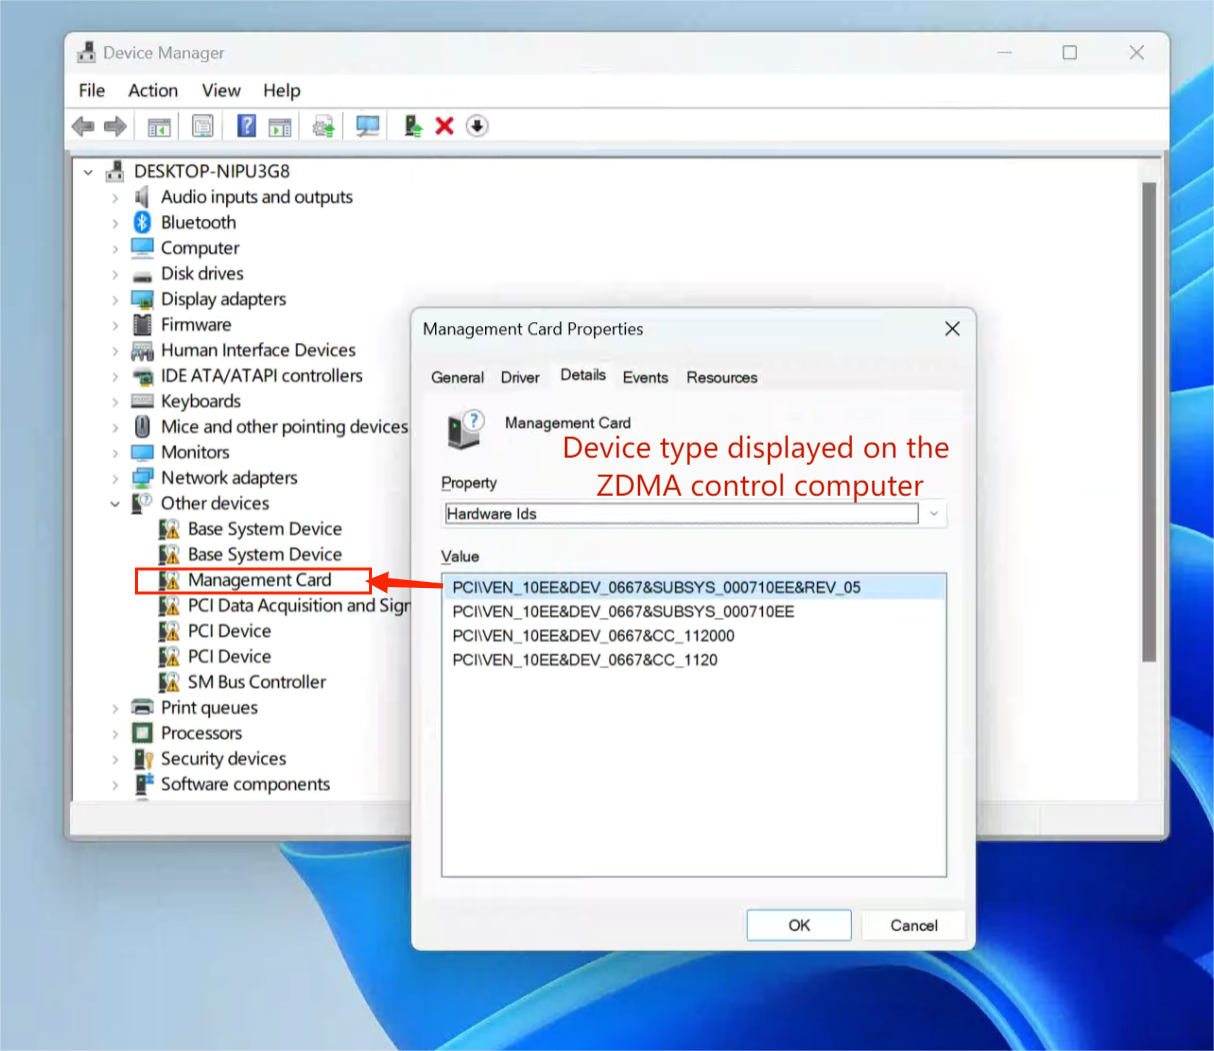This screenshot has height=1051, width=1214.
Task: Click the speaker icon for Audio inputs and outputs
Action: pyautogui.click(x=142, y=197)
